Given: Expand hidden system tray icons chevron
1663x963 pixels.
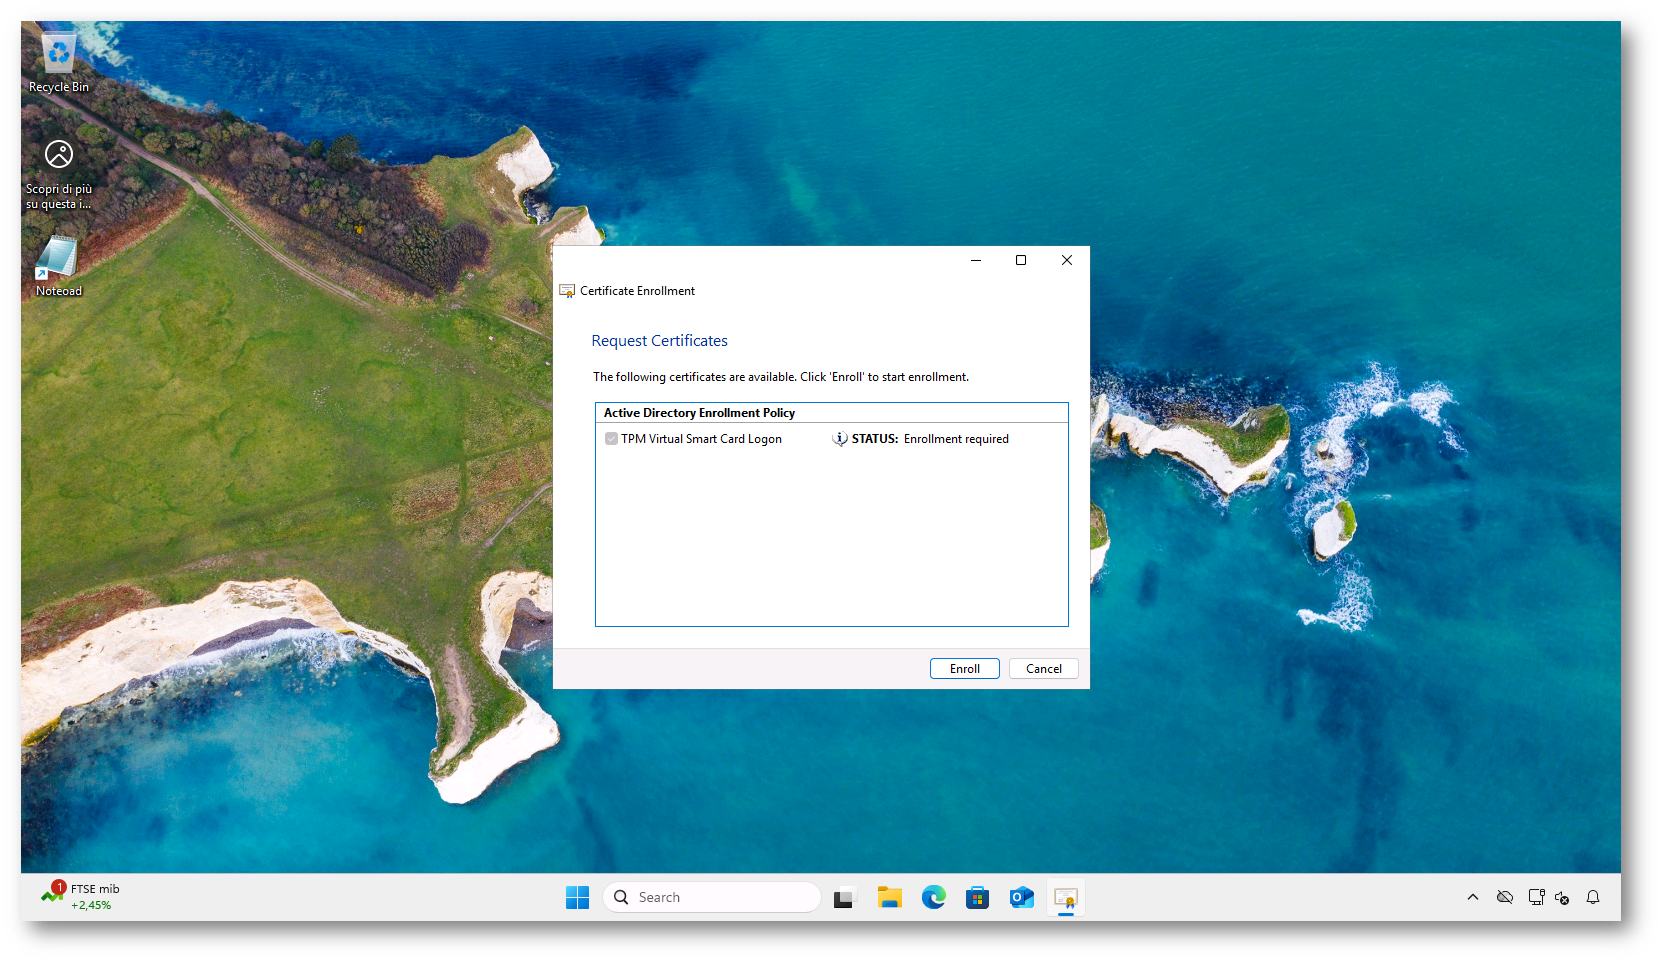Looking at the screenshot, I should coord(1472,898).
